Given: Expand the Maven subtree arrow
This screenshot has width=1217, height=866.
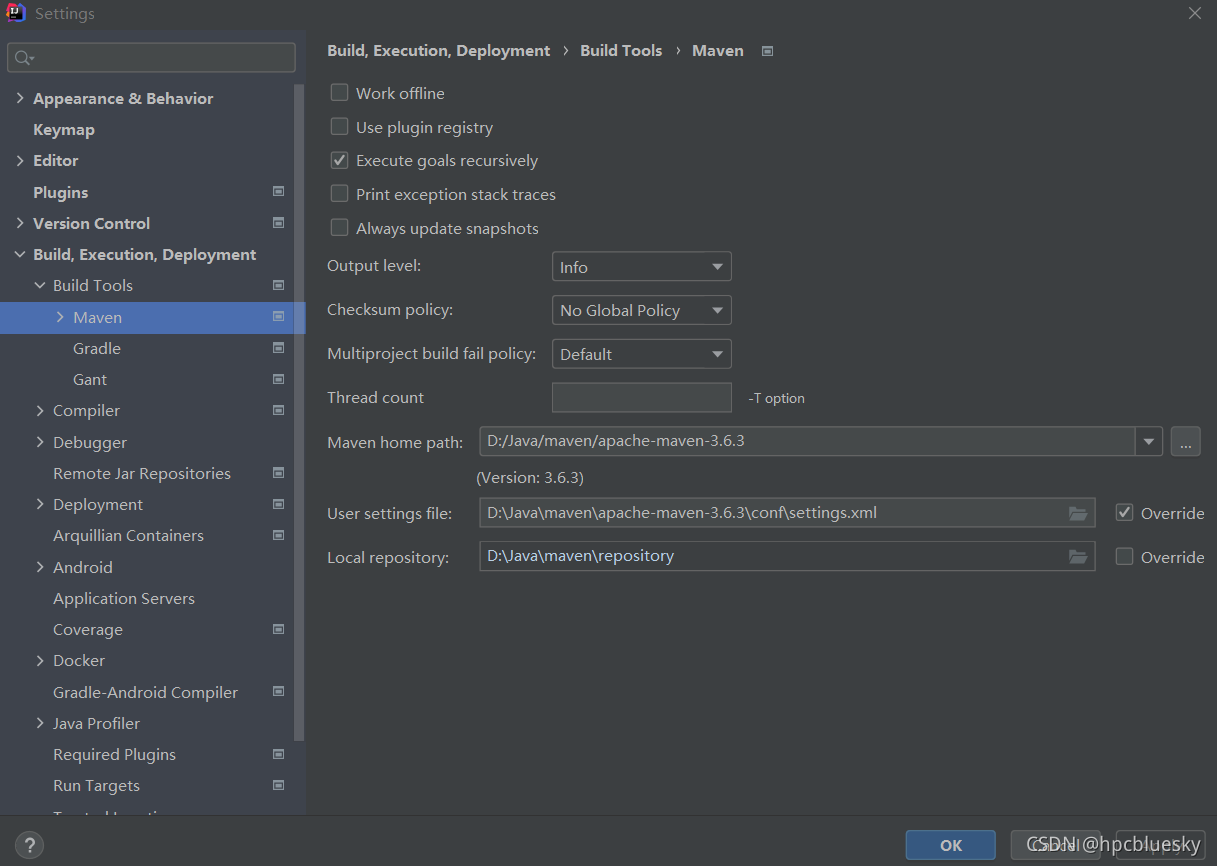Looking at the screenshot, I should 60,317.
